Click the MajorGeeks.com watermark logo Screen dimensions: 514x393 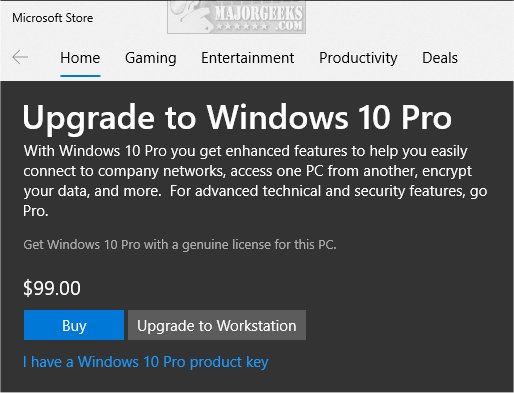236,17
